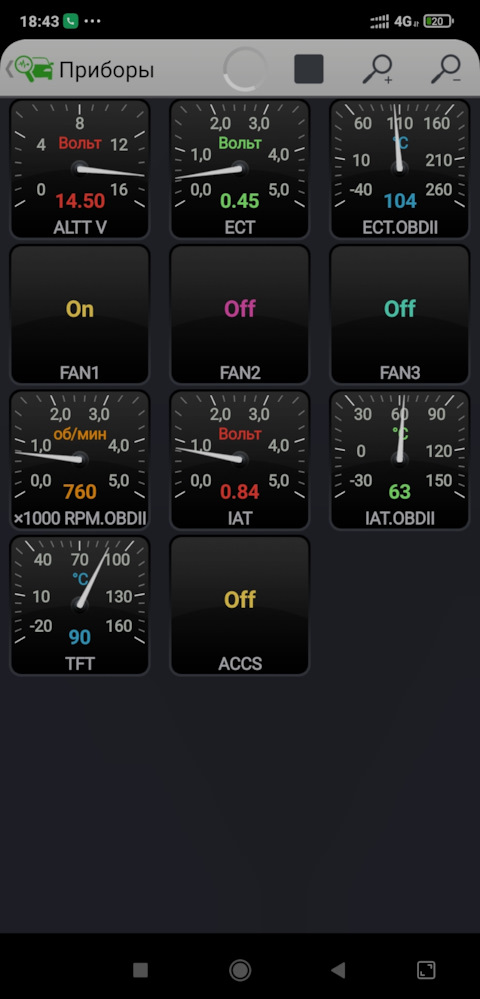Select the FAN2 Off status tile
This screenshot has width=480, height=999.
pos(240,314)
